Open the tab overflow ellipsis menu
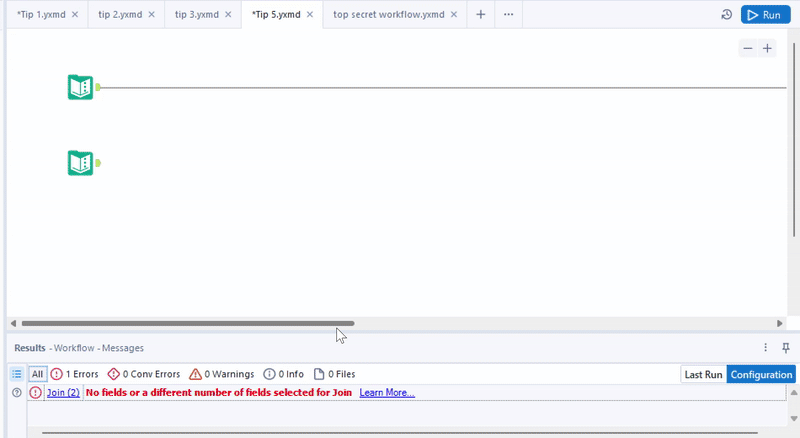This screenshot has height=438, width=800. click(x=509, y=14)
